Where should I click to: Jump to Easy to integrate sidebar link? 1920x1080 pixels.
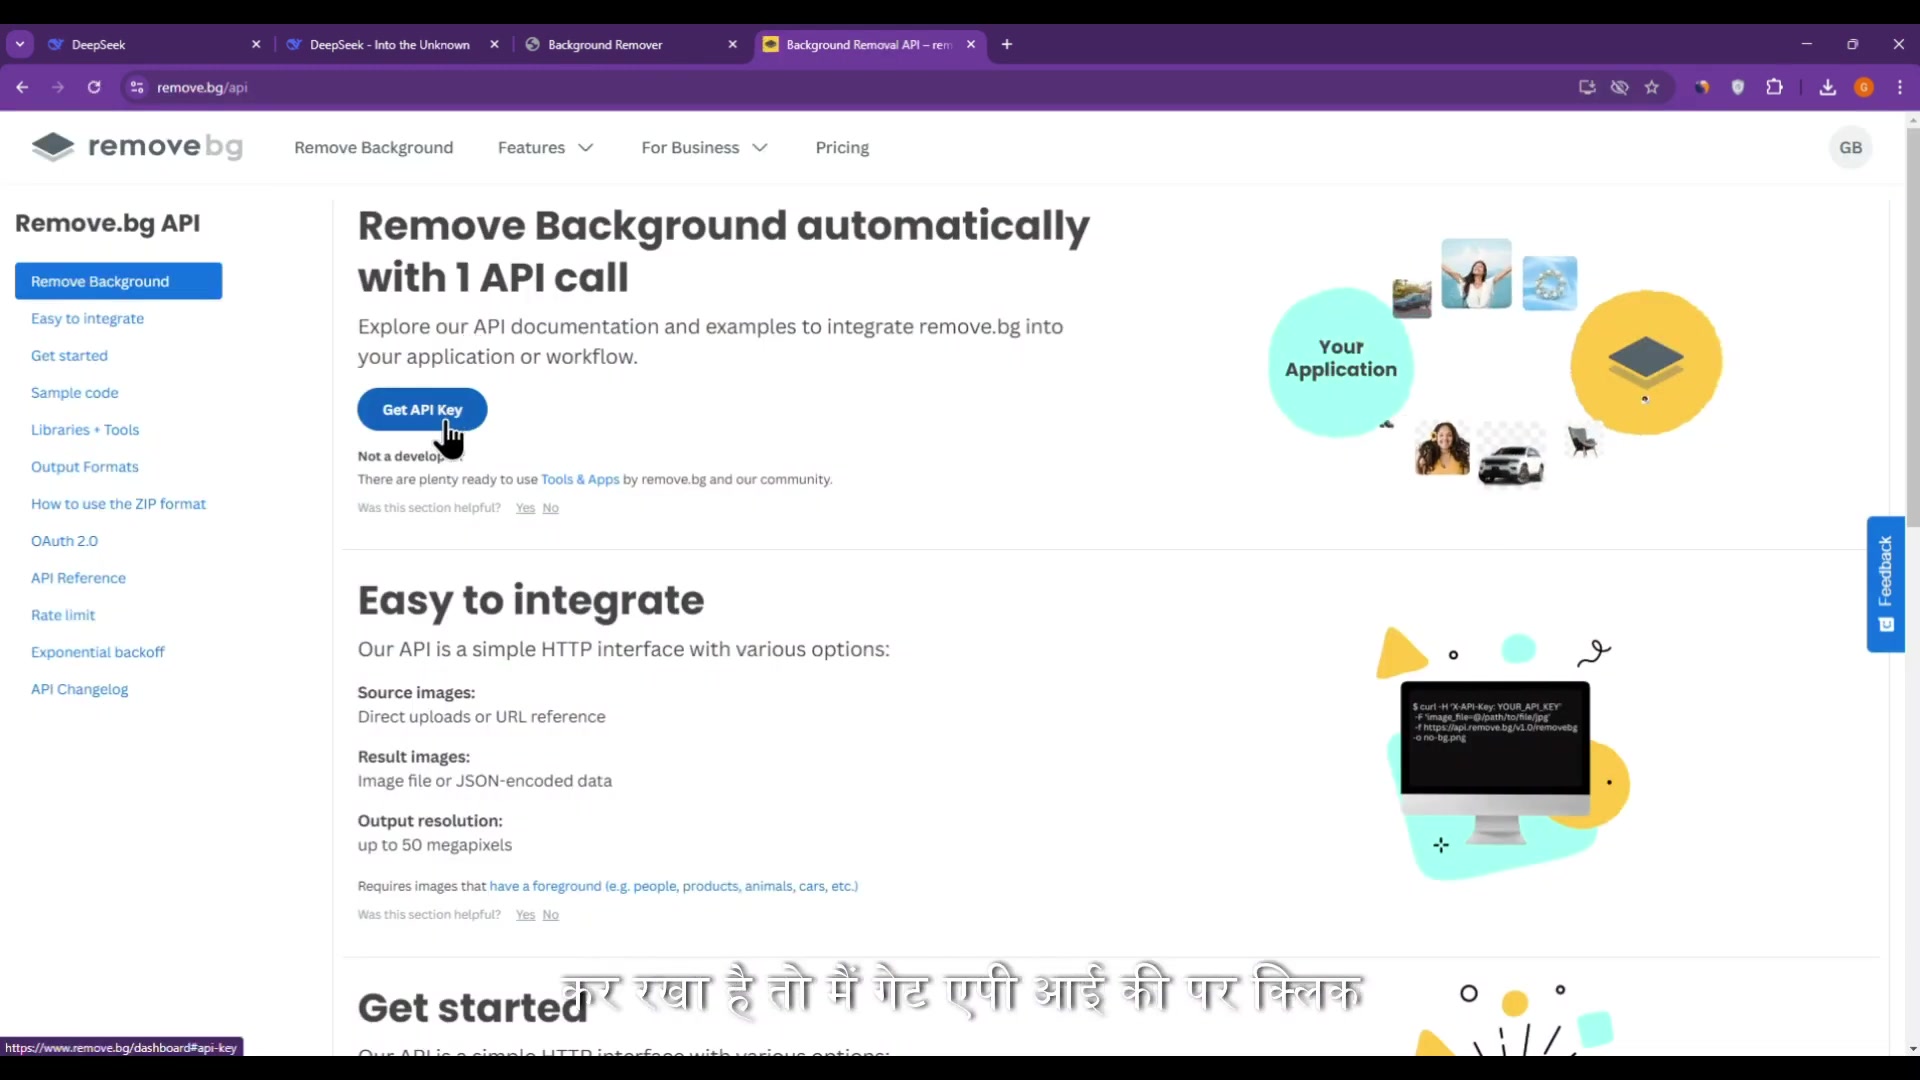pyautogui.click(x=87, y=318)
